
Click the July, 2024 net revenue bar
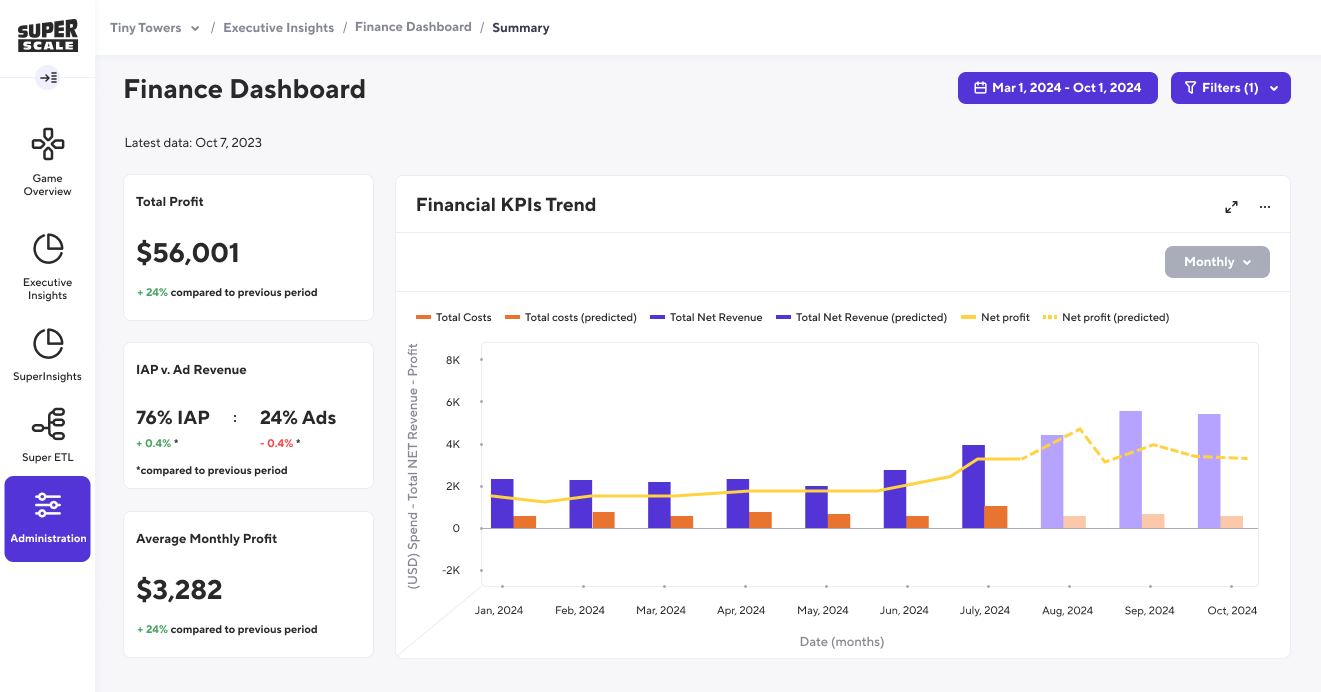click(x=973, y=486)
